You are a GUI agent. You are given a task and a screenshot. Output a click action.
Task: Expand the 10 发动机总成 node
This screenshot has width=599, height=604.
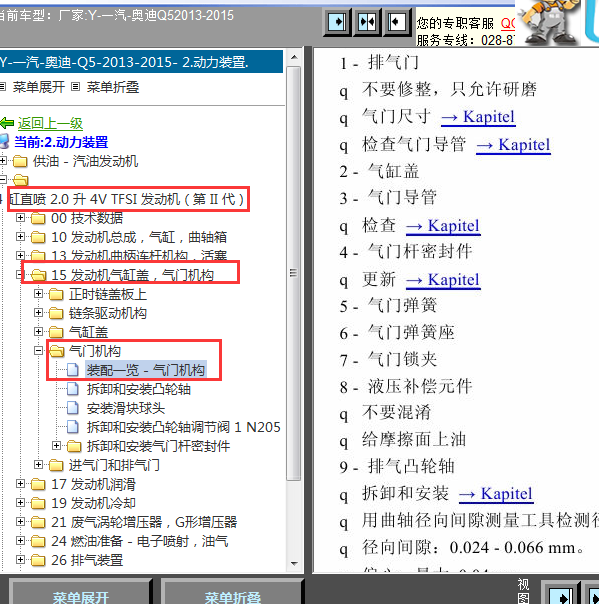20,237
